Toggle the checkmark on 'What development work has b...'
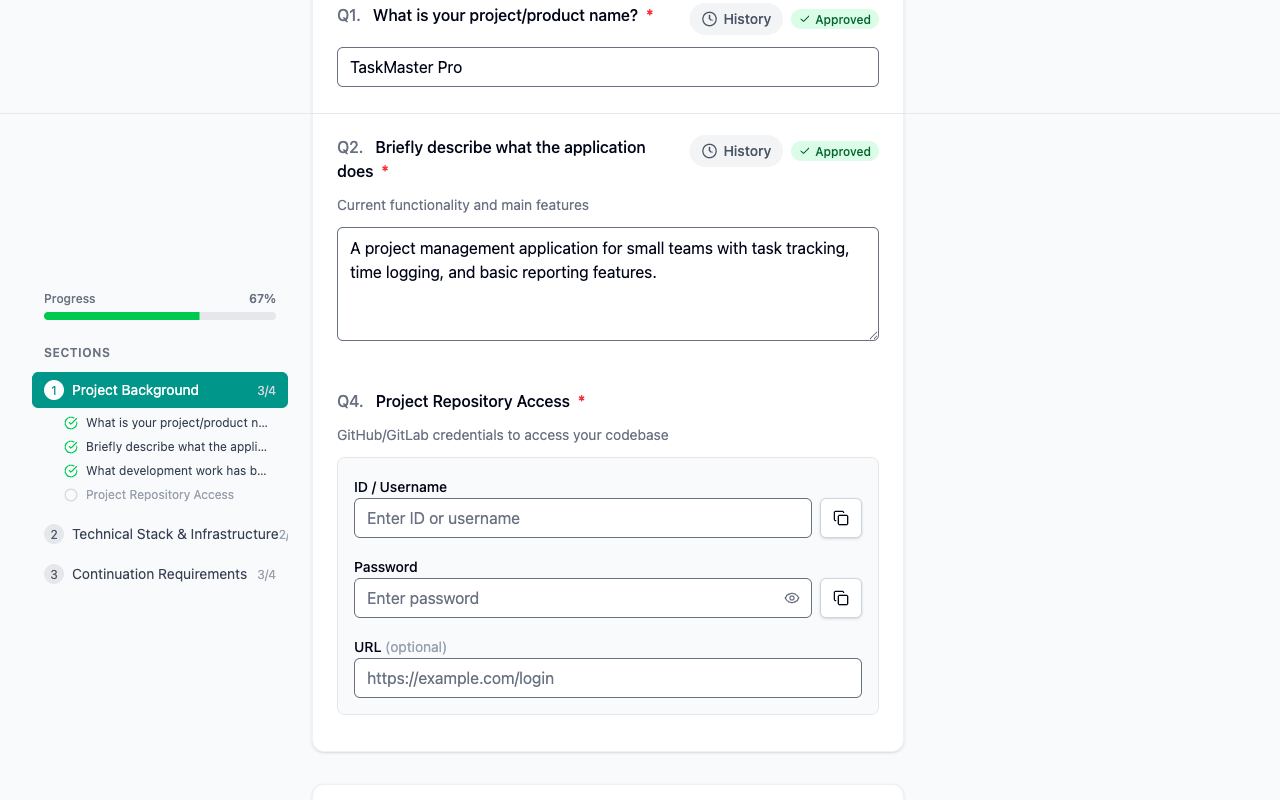 click(x=70, y=470)
